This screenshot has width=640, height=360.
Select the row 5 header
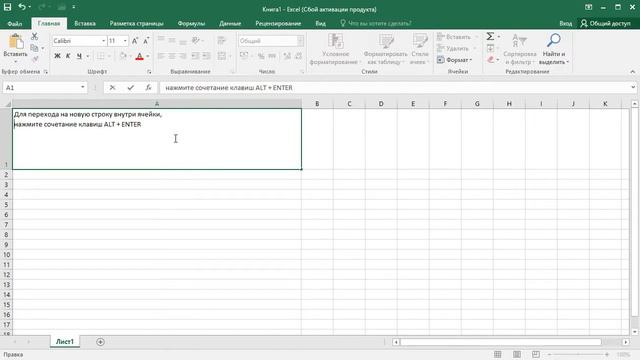(x=6, y=204)
